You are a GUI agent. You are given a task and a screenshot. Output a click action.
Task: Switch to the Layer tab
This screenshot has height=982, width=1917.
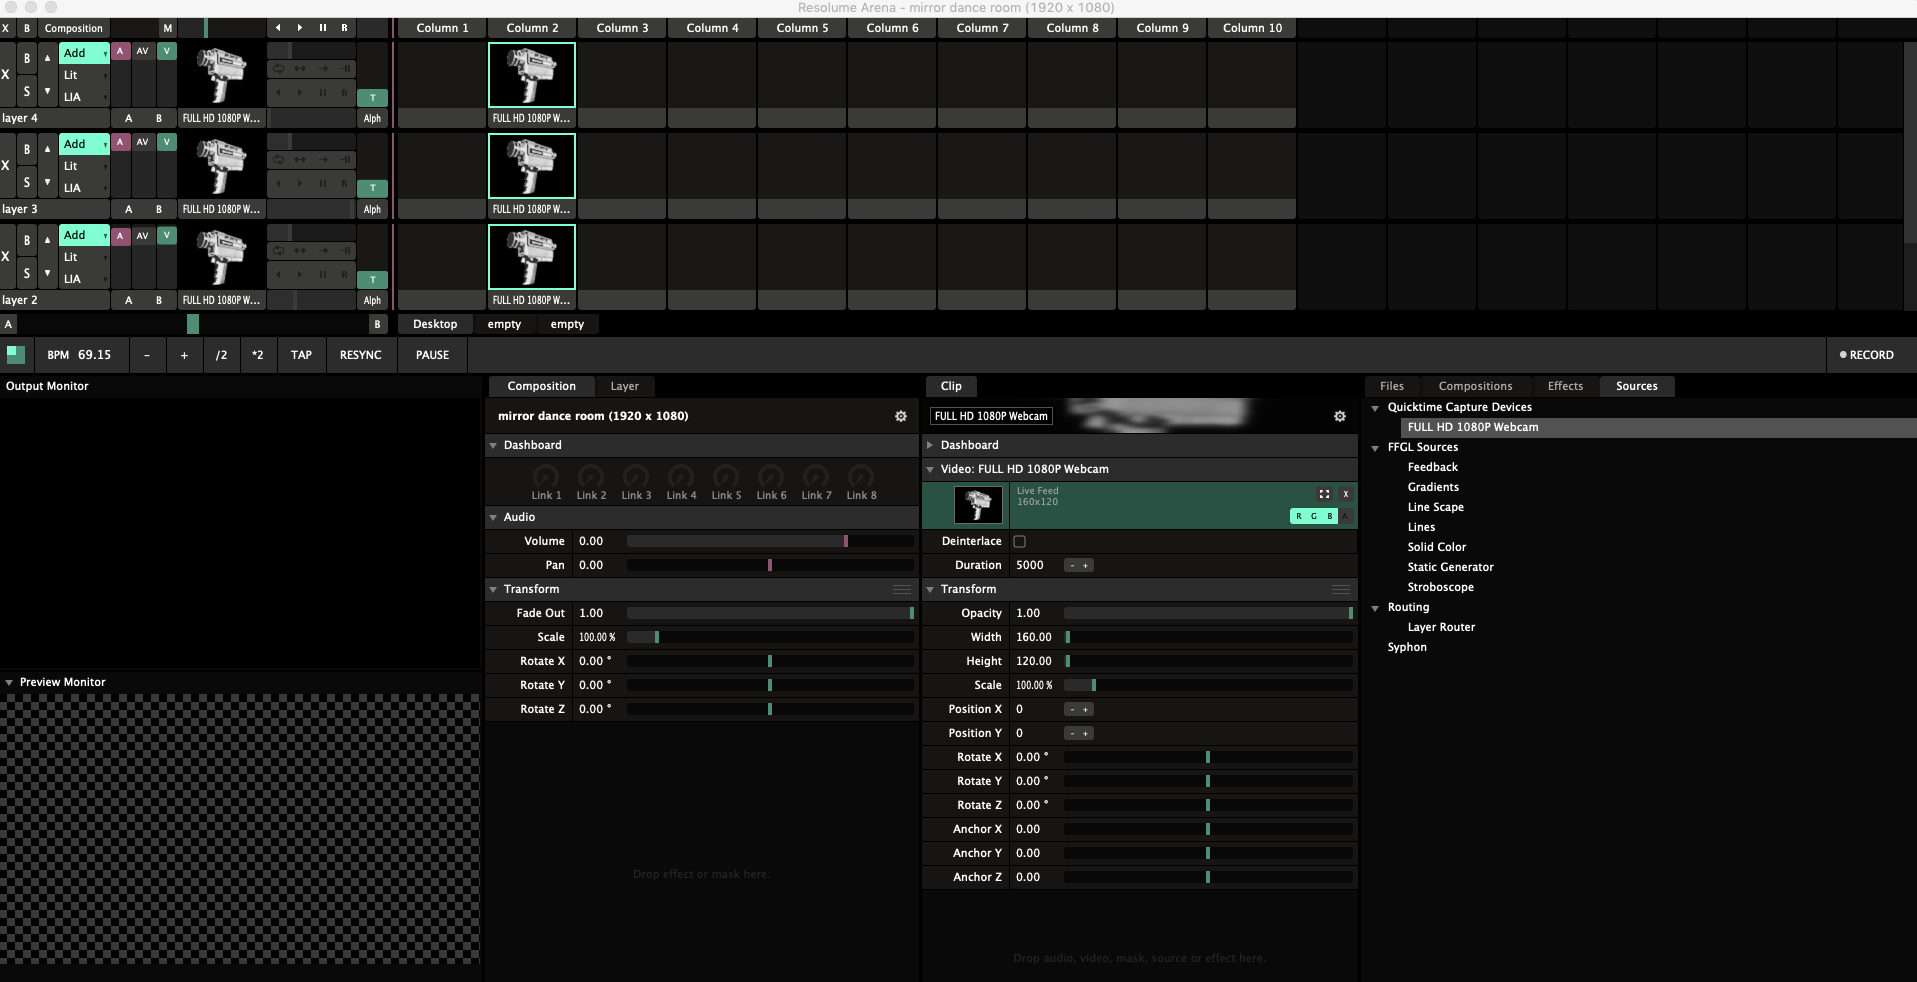click(624, 386)
